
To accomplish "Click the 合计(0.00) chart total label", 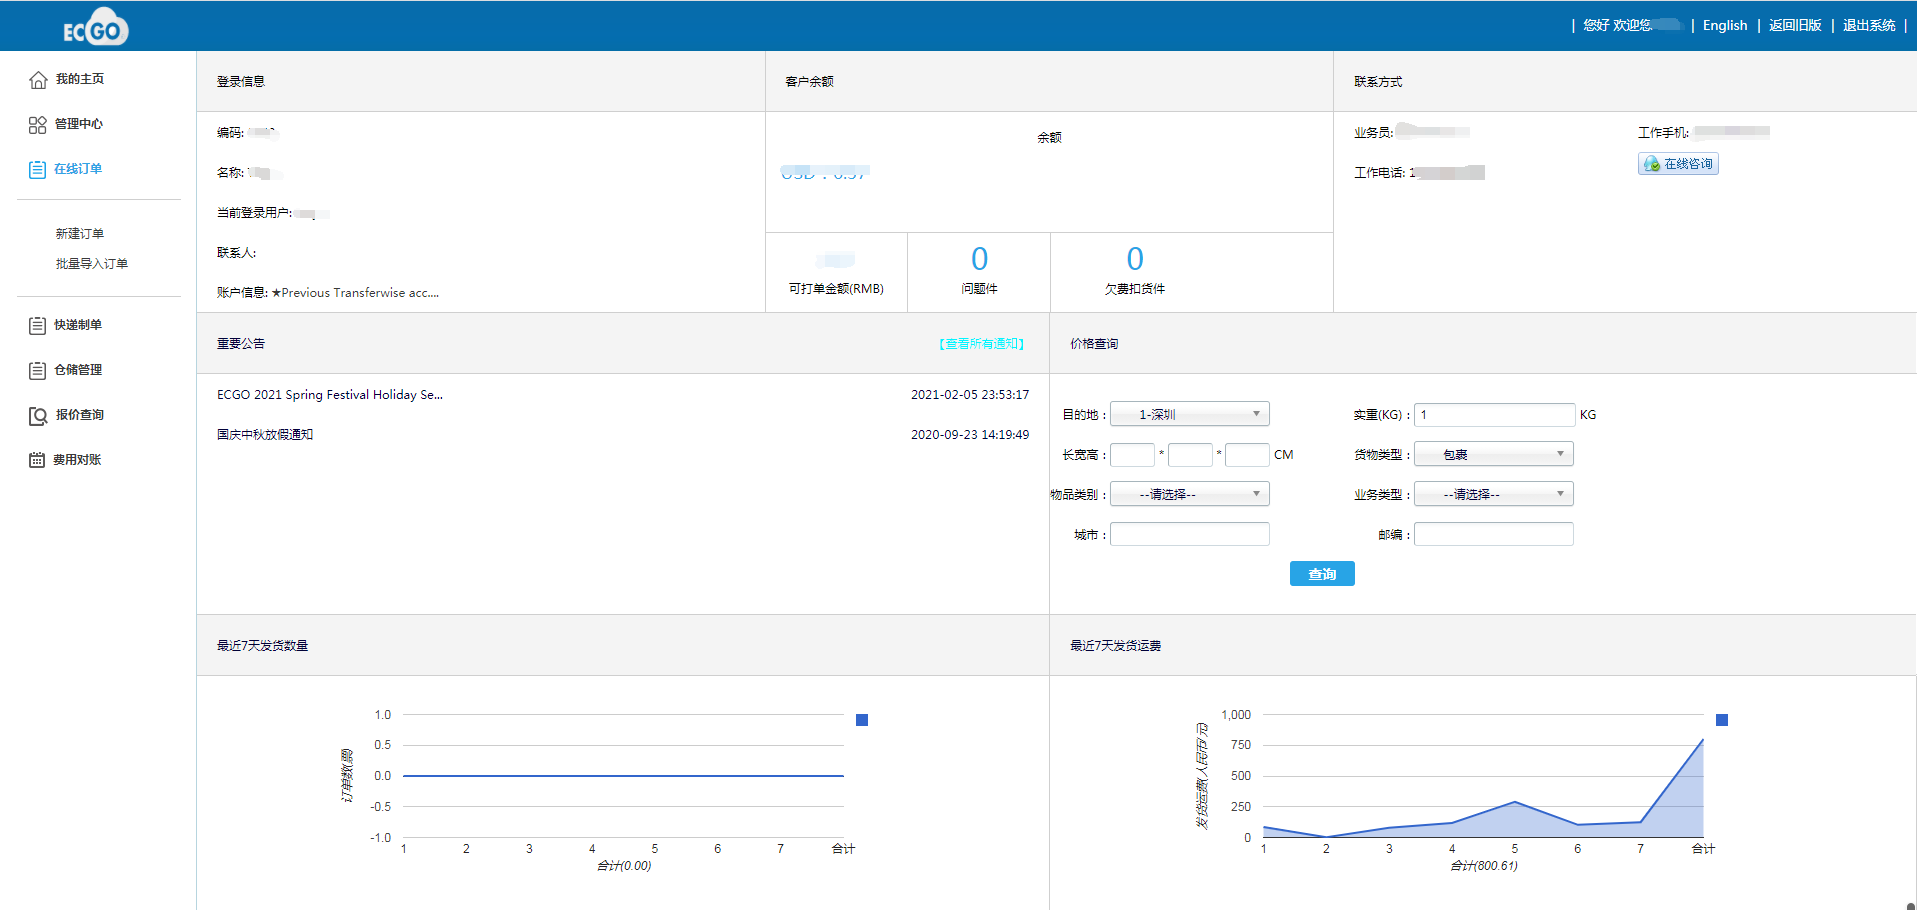I will point(624,866).
